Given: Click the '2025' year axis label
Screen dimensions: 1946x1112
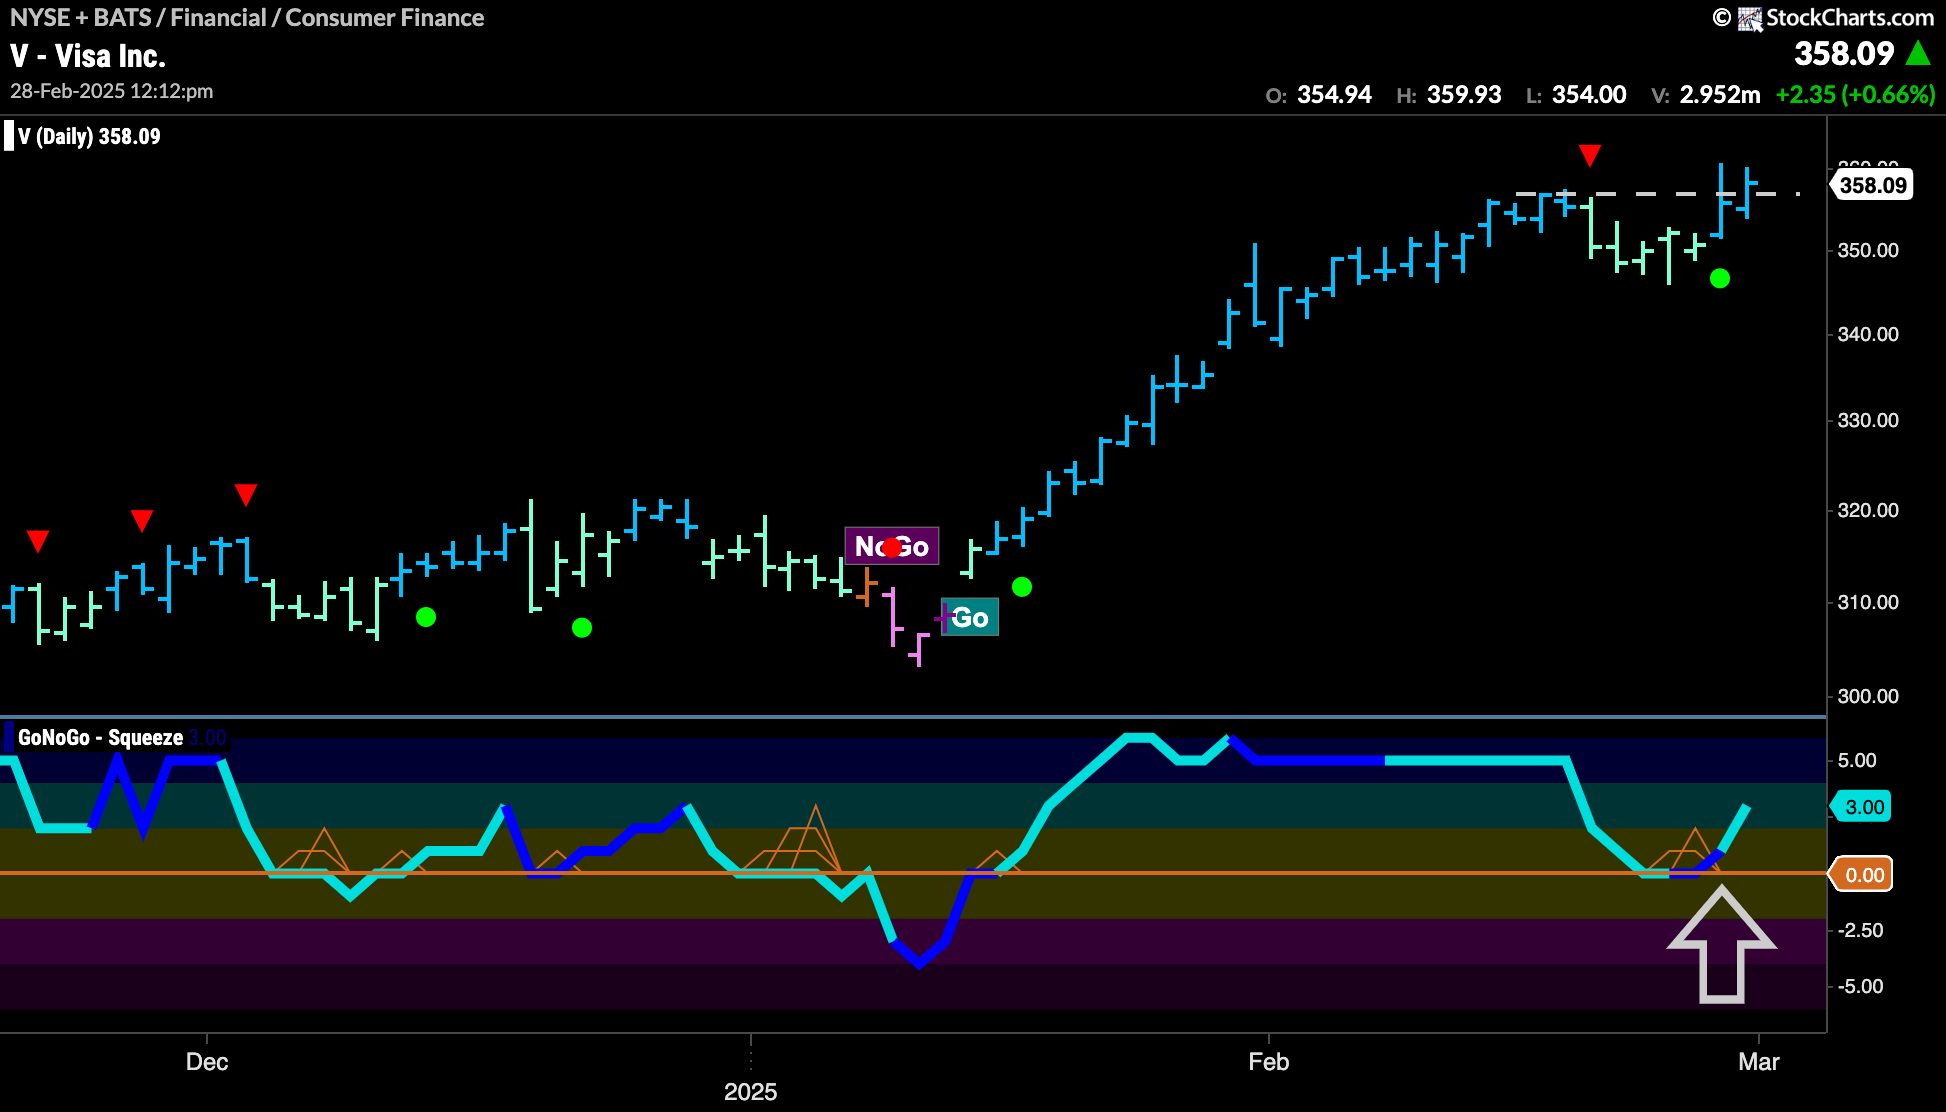Looking at the screenshot, I should 750,1091.
